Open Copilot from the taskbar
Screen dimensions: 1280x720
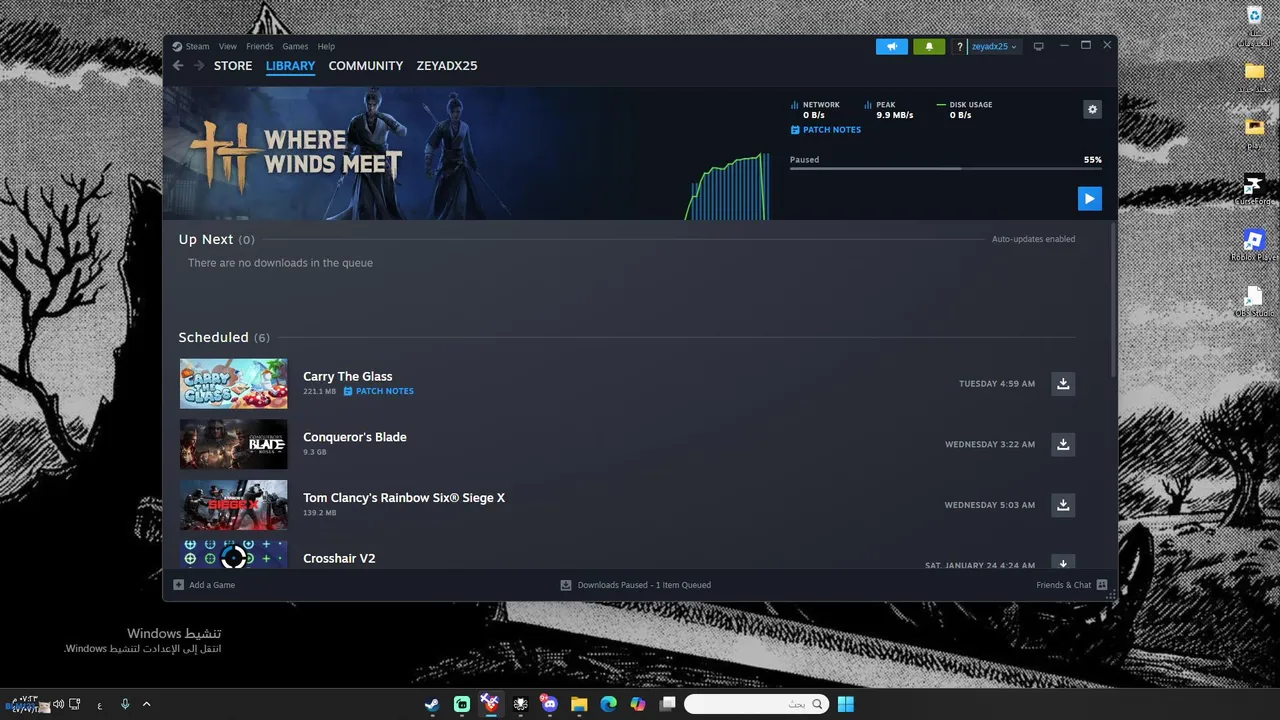click(x=638, y=704)
